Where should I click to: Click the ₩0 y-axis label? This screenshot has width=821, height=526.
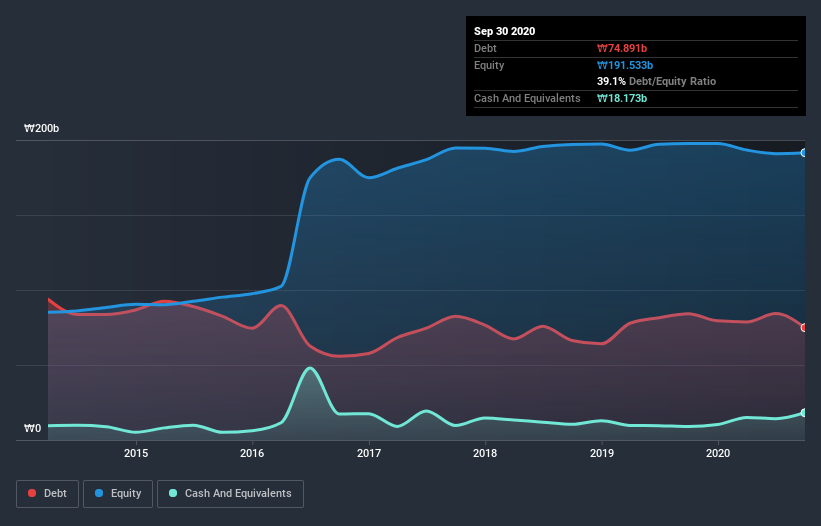tap(32, 428)
